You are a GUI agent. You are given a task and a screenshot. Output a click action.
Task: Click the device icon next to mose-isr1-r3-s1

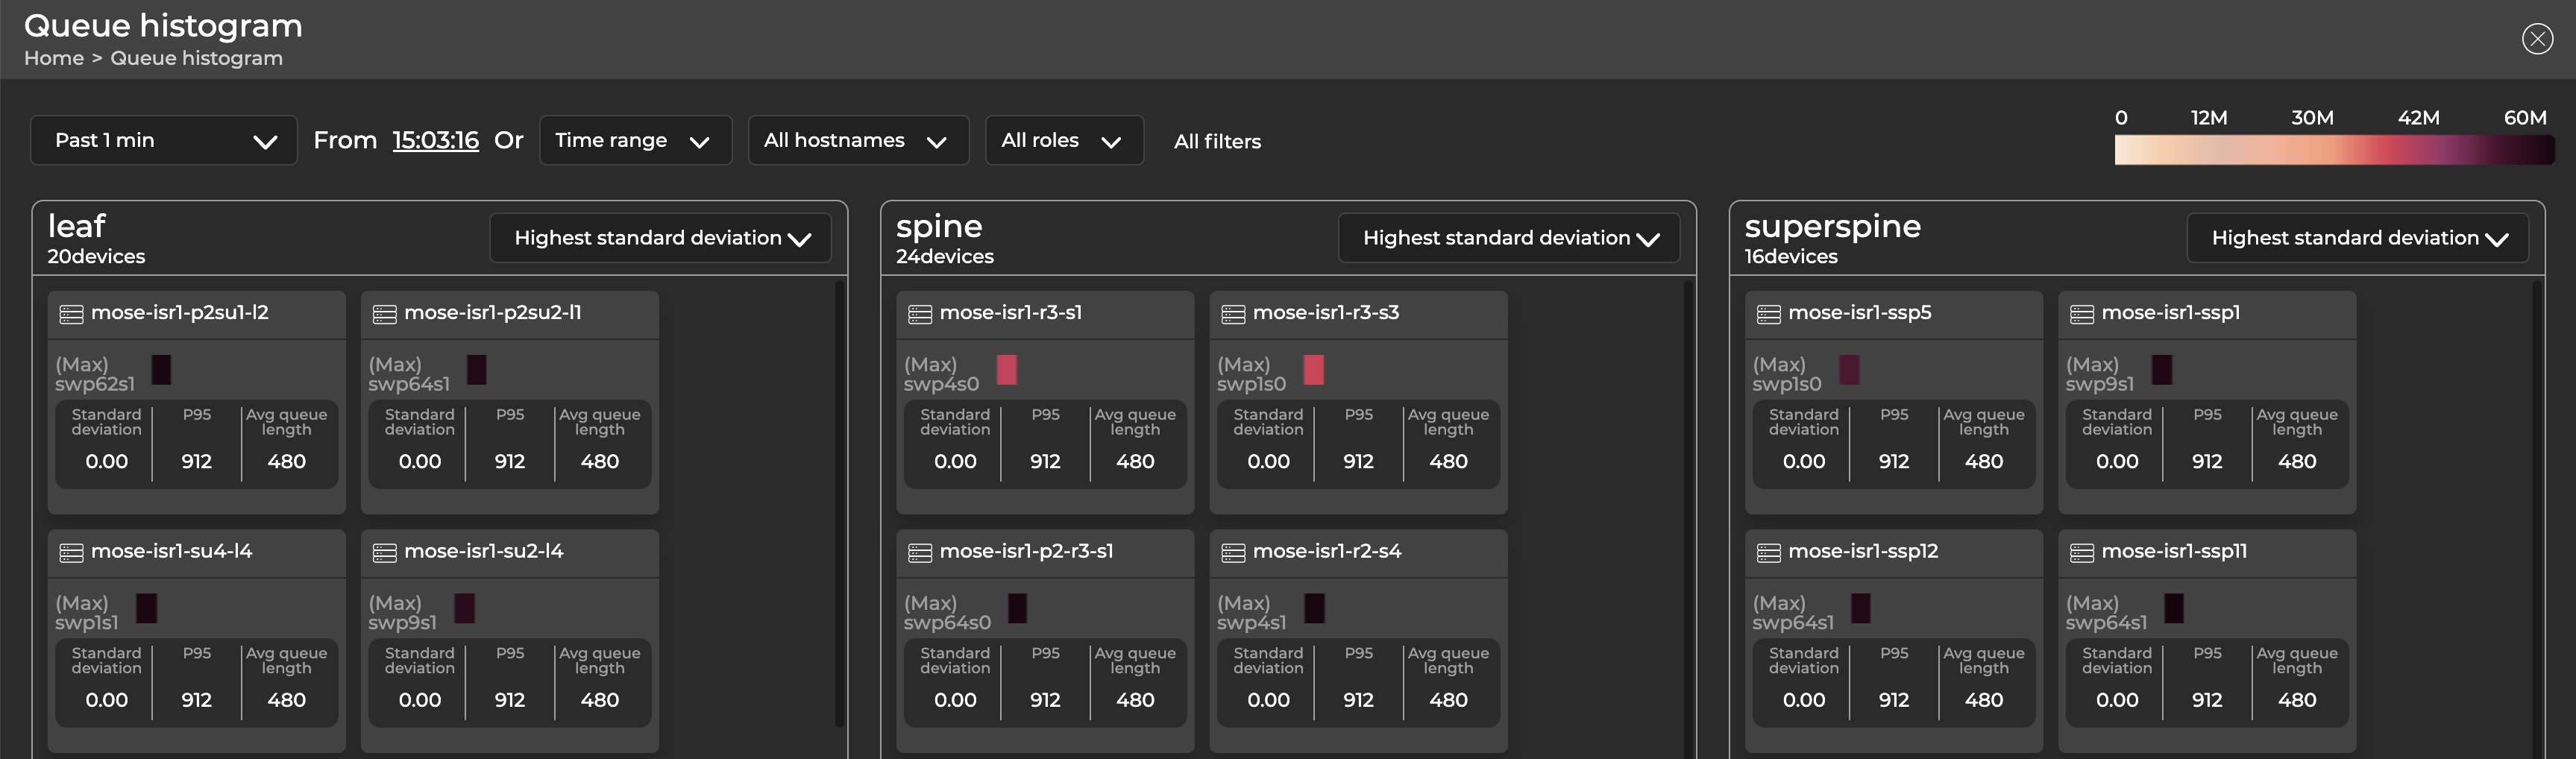click(x=920, y=313)
